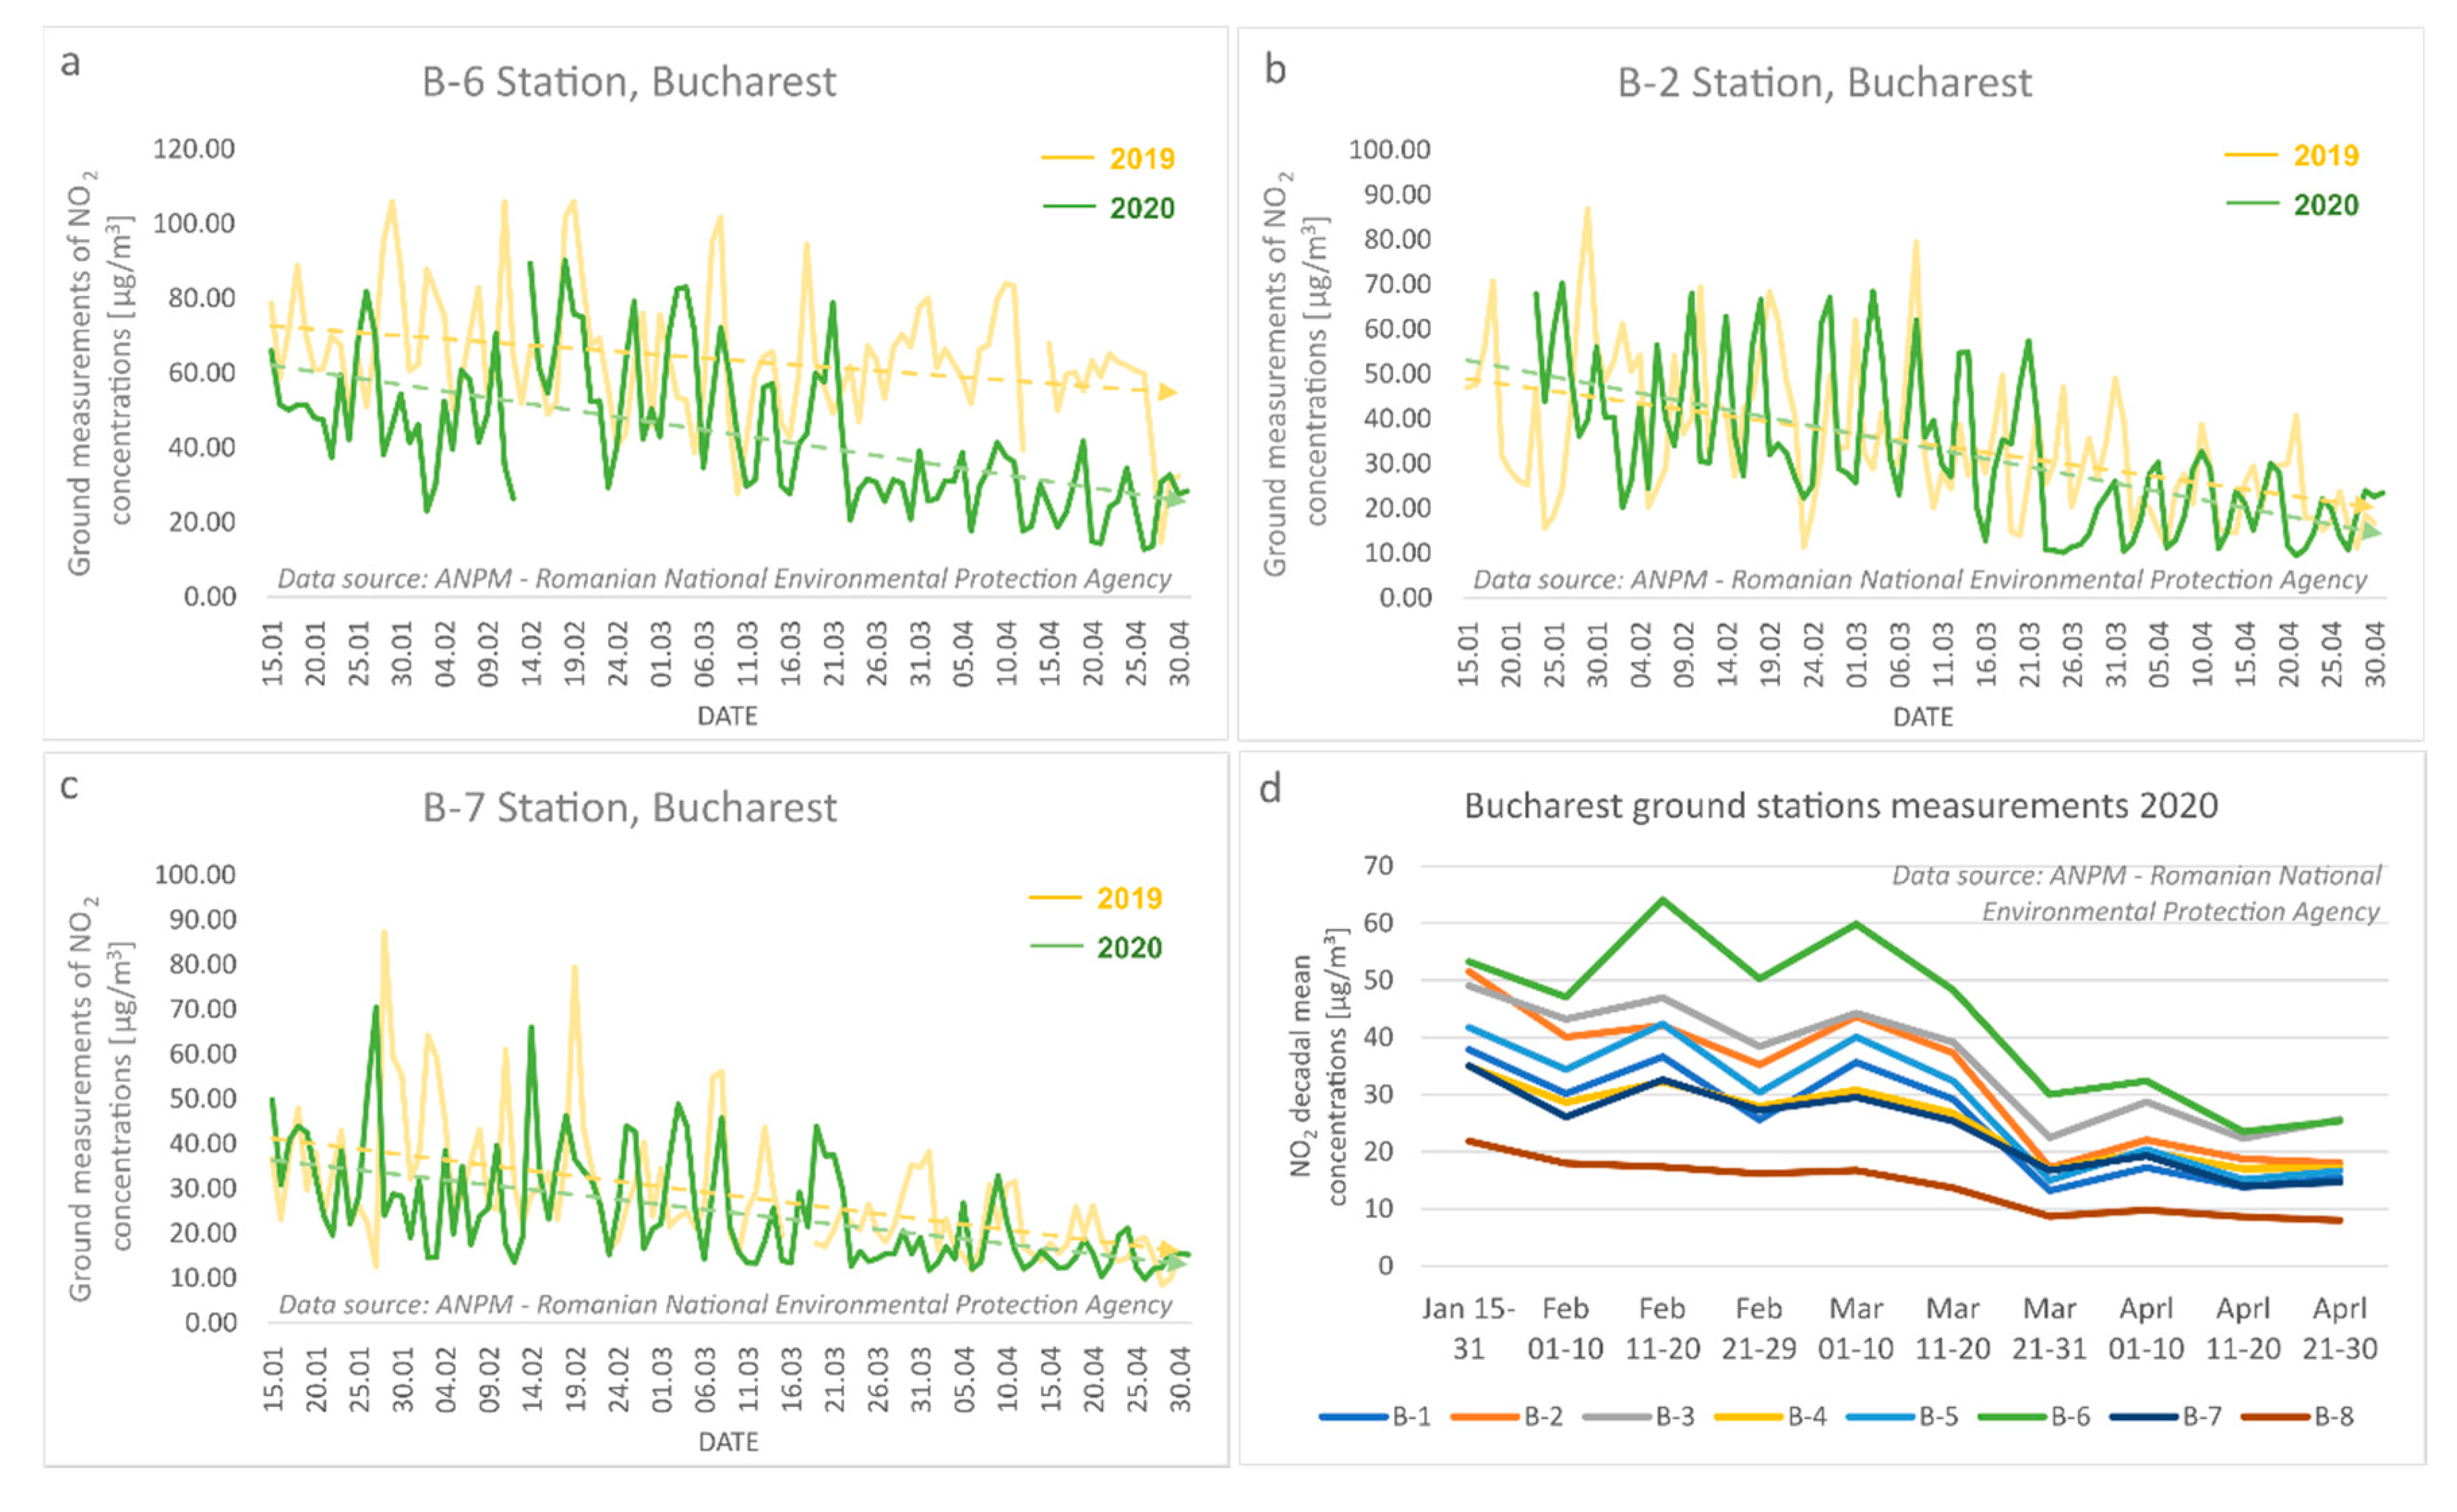Click the 120.00 y-axis label in B-6 chart

click(x=194, y=149)
